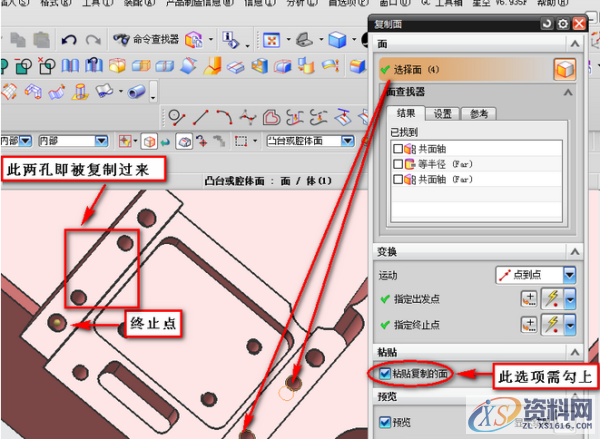The width and height of the screenshot is (600, 439).
Task: Select the Subtract boolean icon with red minus
Action: pyautogui.click(x=23, y=66)
